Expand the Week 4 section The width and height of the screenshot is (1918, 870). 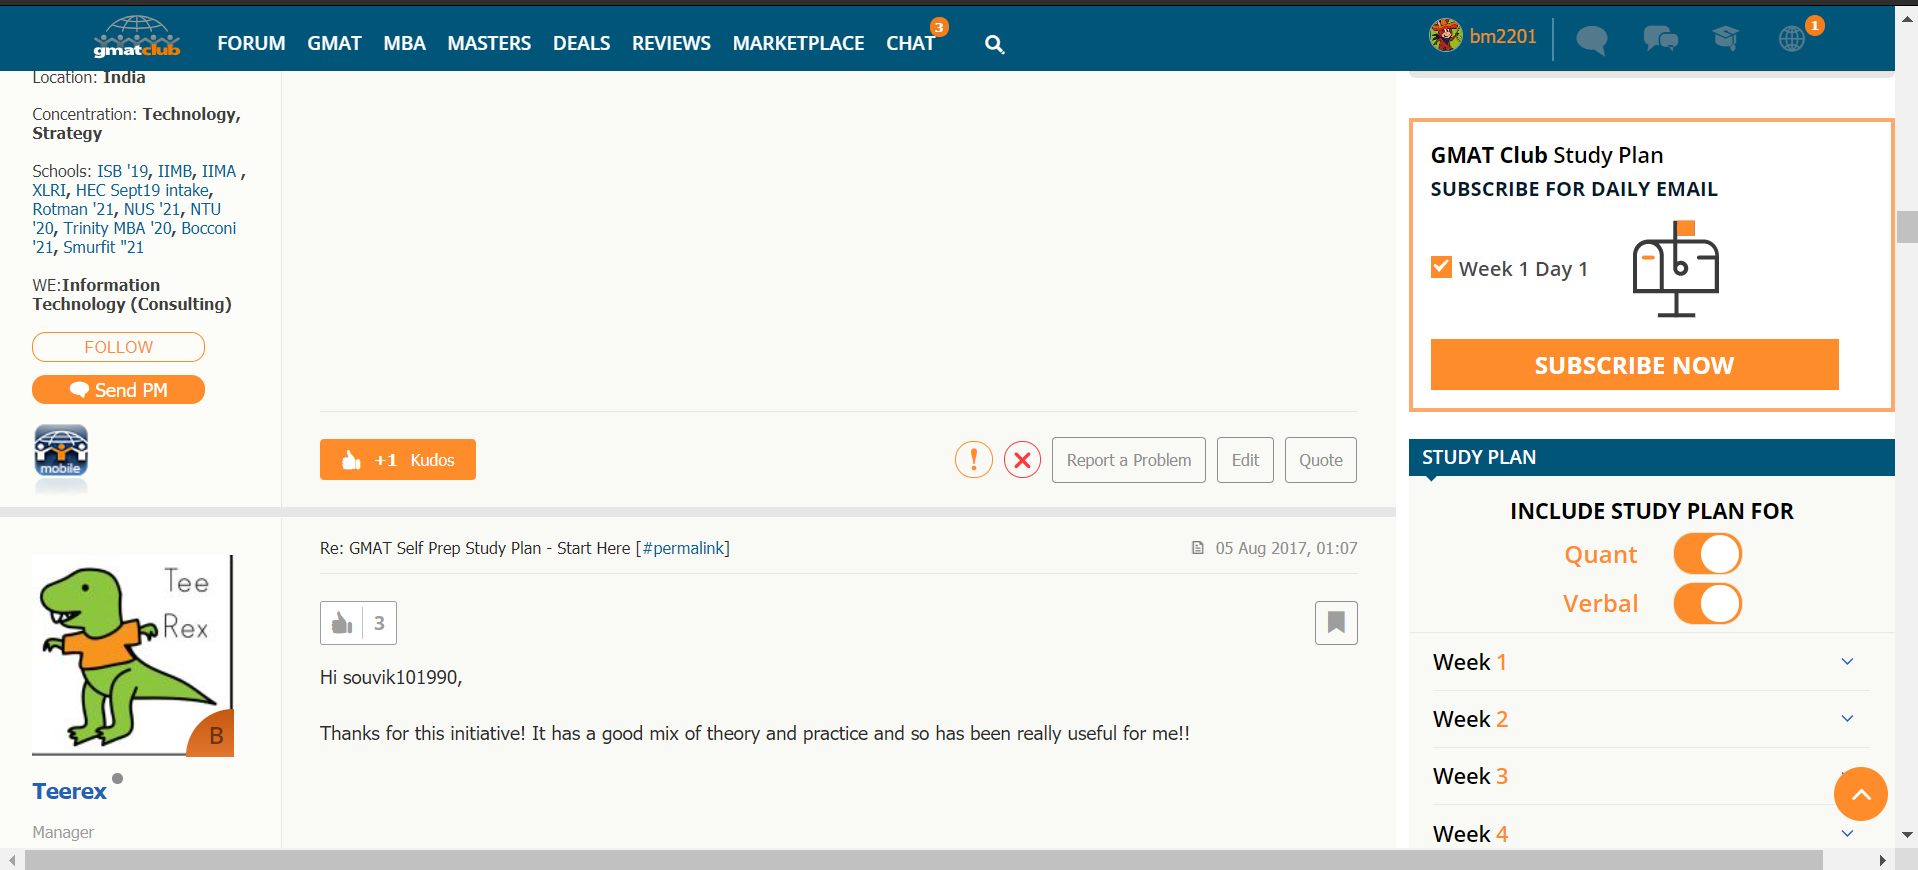(1847, 834)
